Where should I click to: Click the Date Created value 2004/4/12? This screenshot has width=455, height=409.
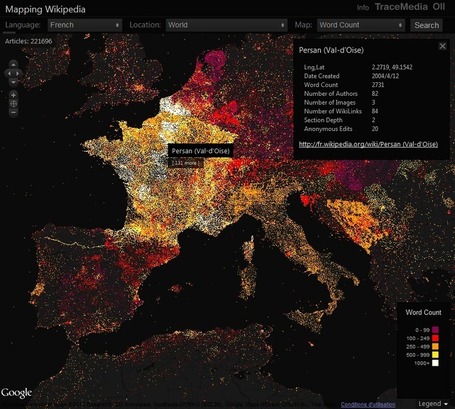385,76
